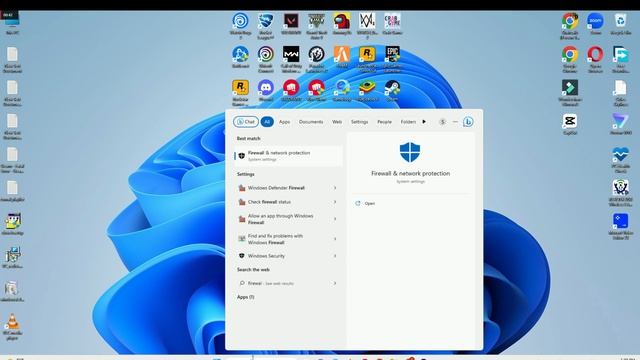Select the All search filter
This screenshot has height=360, width=640.
267,122
